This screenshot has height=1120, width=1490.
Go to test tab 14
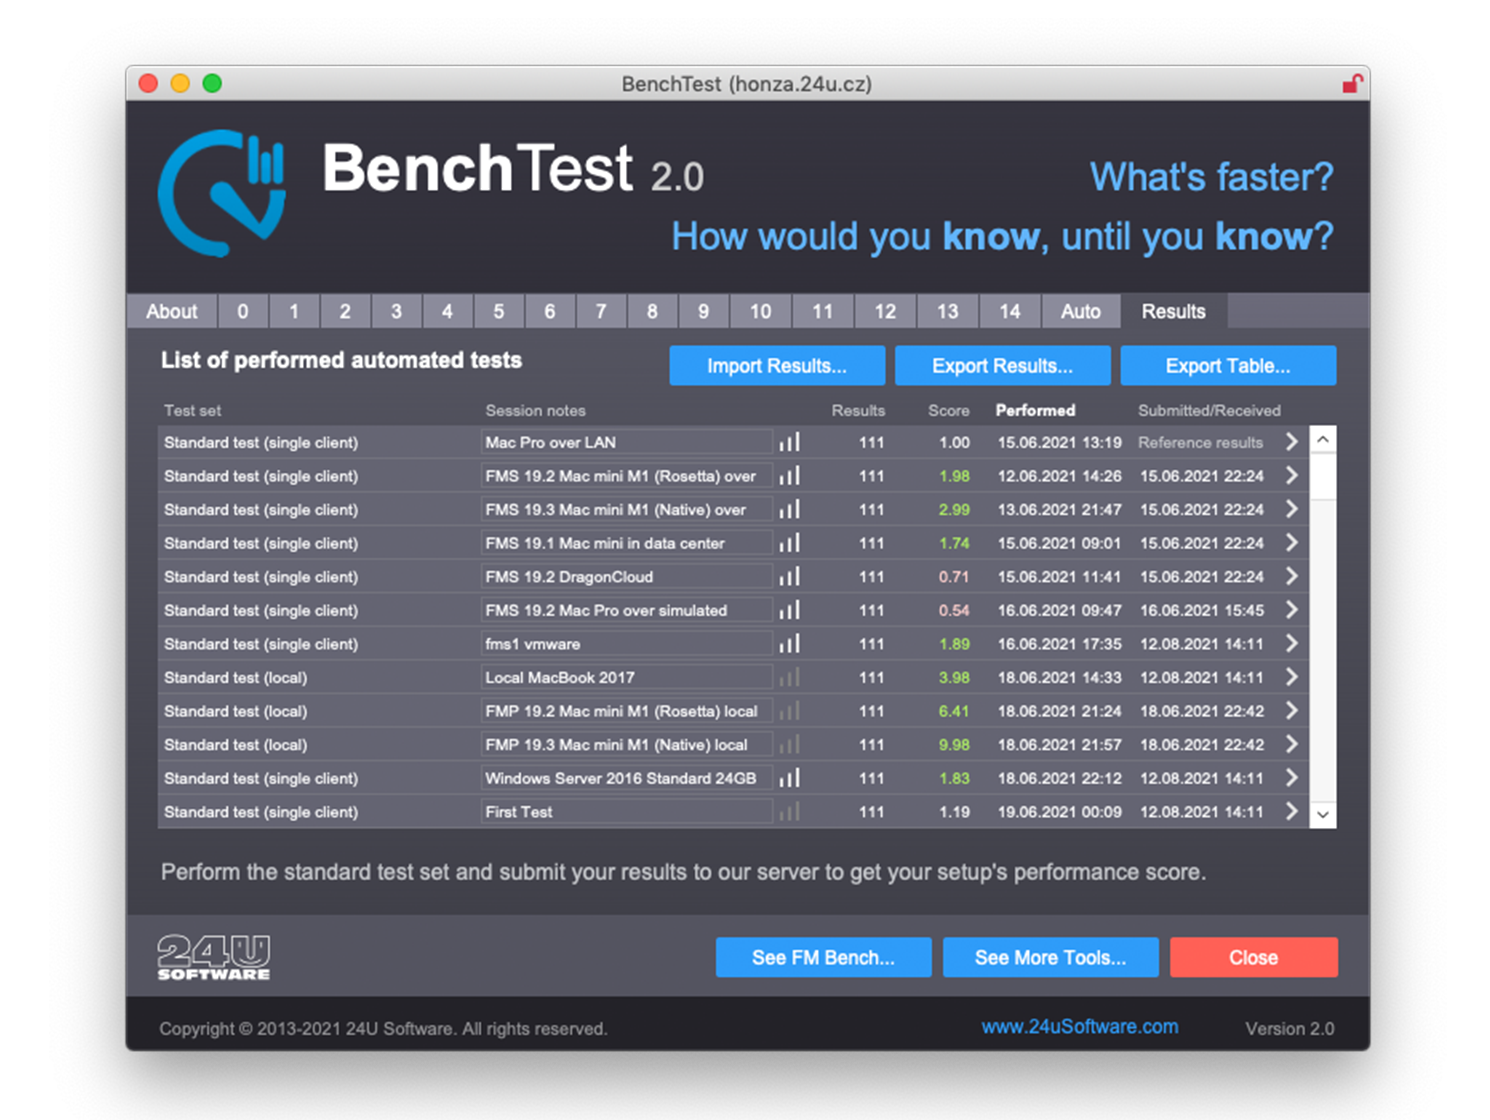(1010, 311)
